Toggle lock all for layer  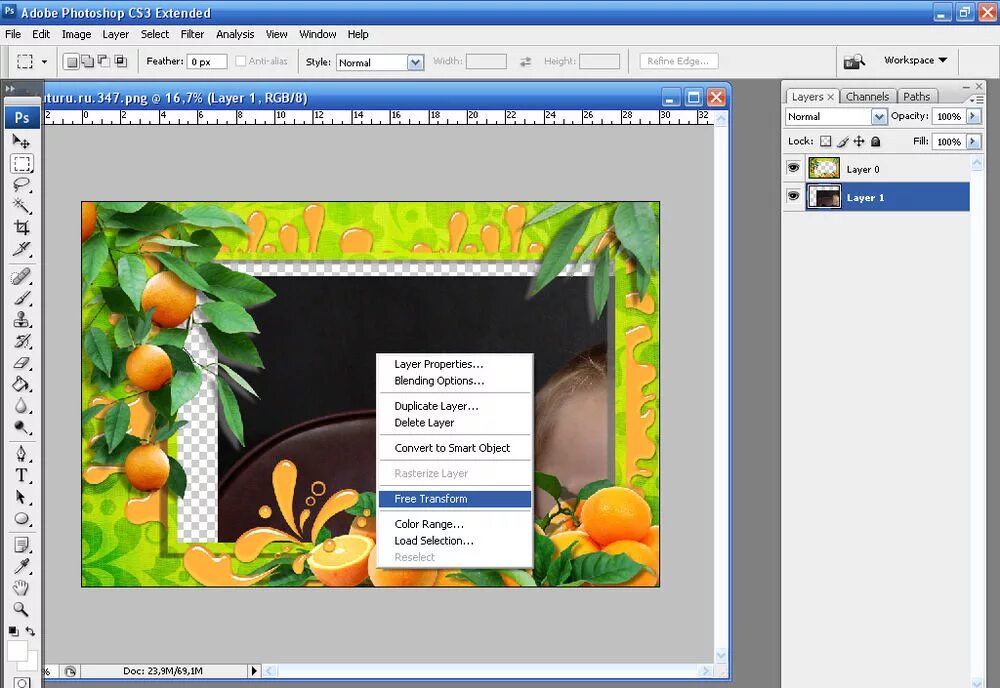point(876,142)
